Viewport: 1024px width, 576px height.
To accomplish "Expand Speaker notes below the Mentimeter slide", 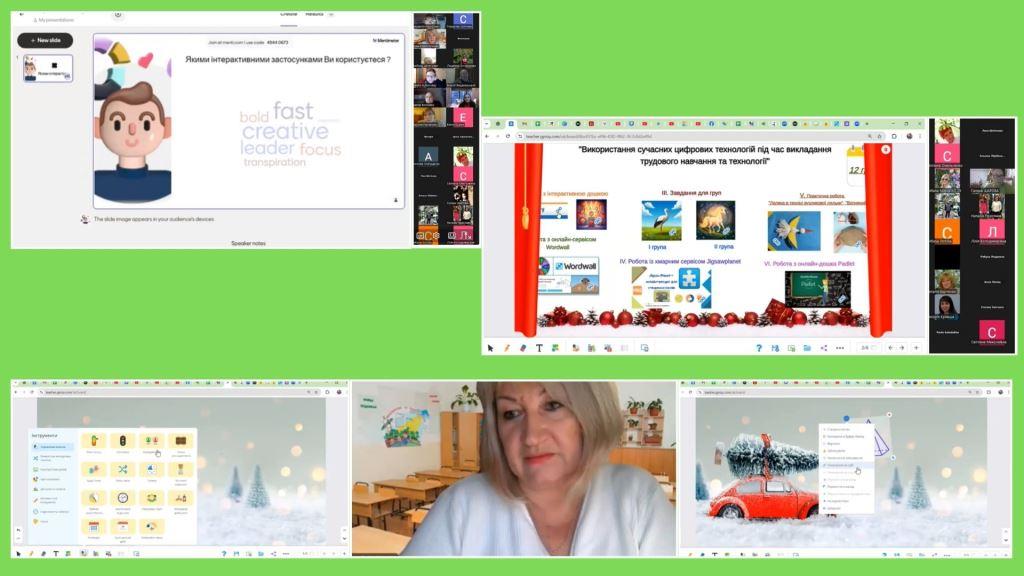I will (x=248, y=242).
